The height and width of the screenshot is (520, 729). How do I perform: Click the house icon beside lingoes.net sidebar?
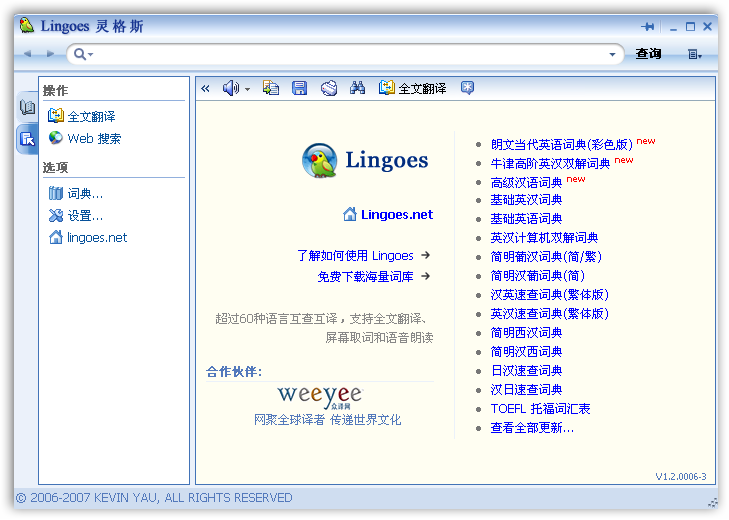[x=56, y=237]
